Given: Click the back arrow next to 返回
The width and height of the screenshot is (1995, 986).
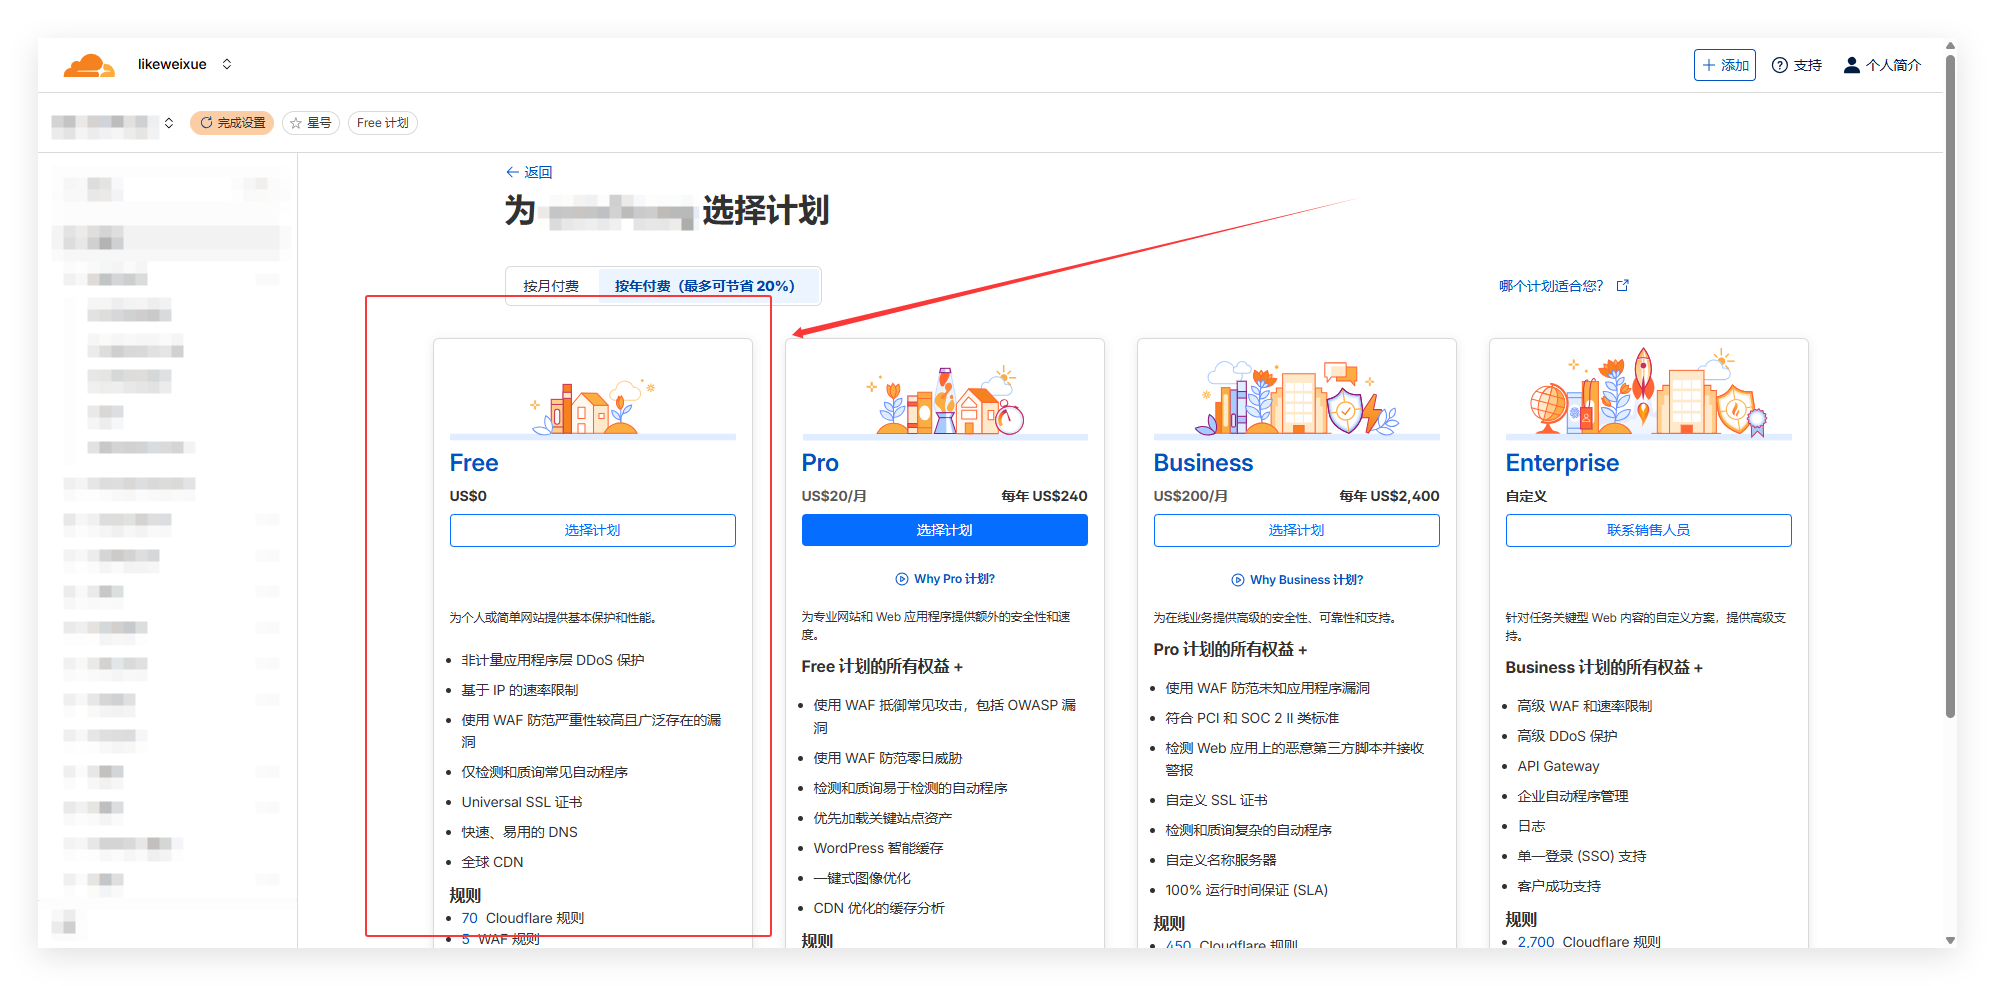Looking at the screenshot, I should click(513, 171).
